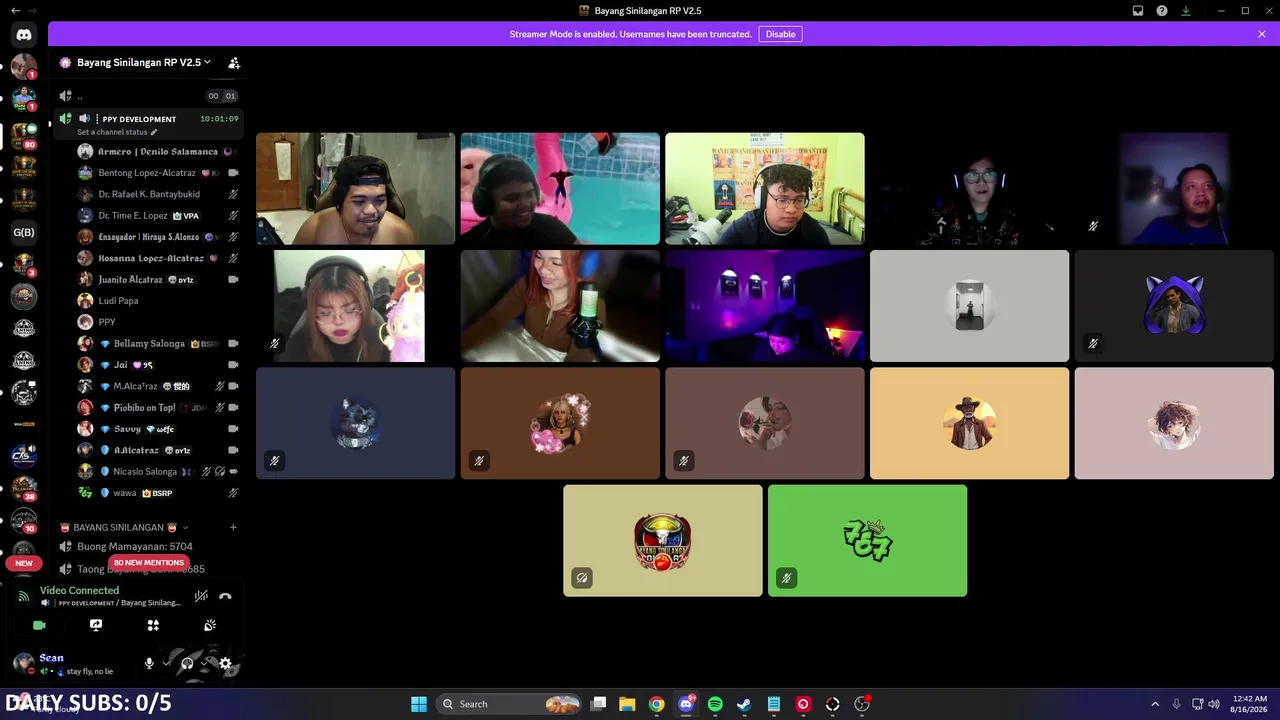Set a channel status

[x=117, y=132]
